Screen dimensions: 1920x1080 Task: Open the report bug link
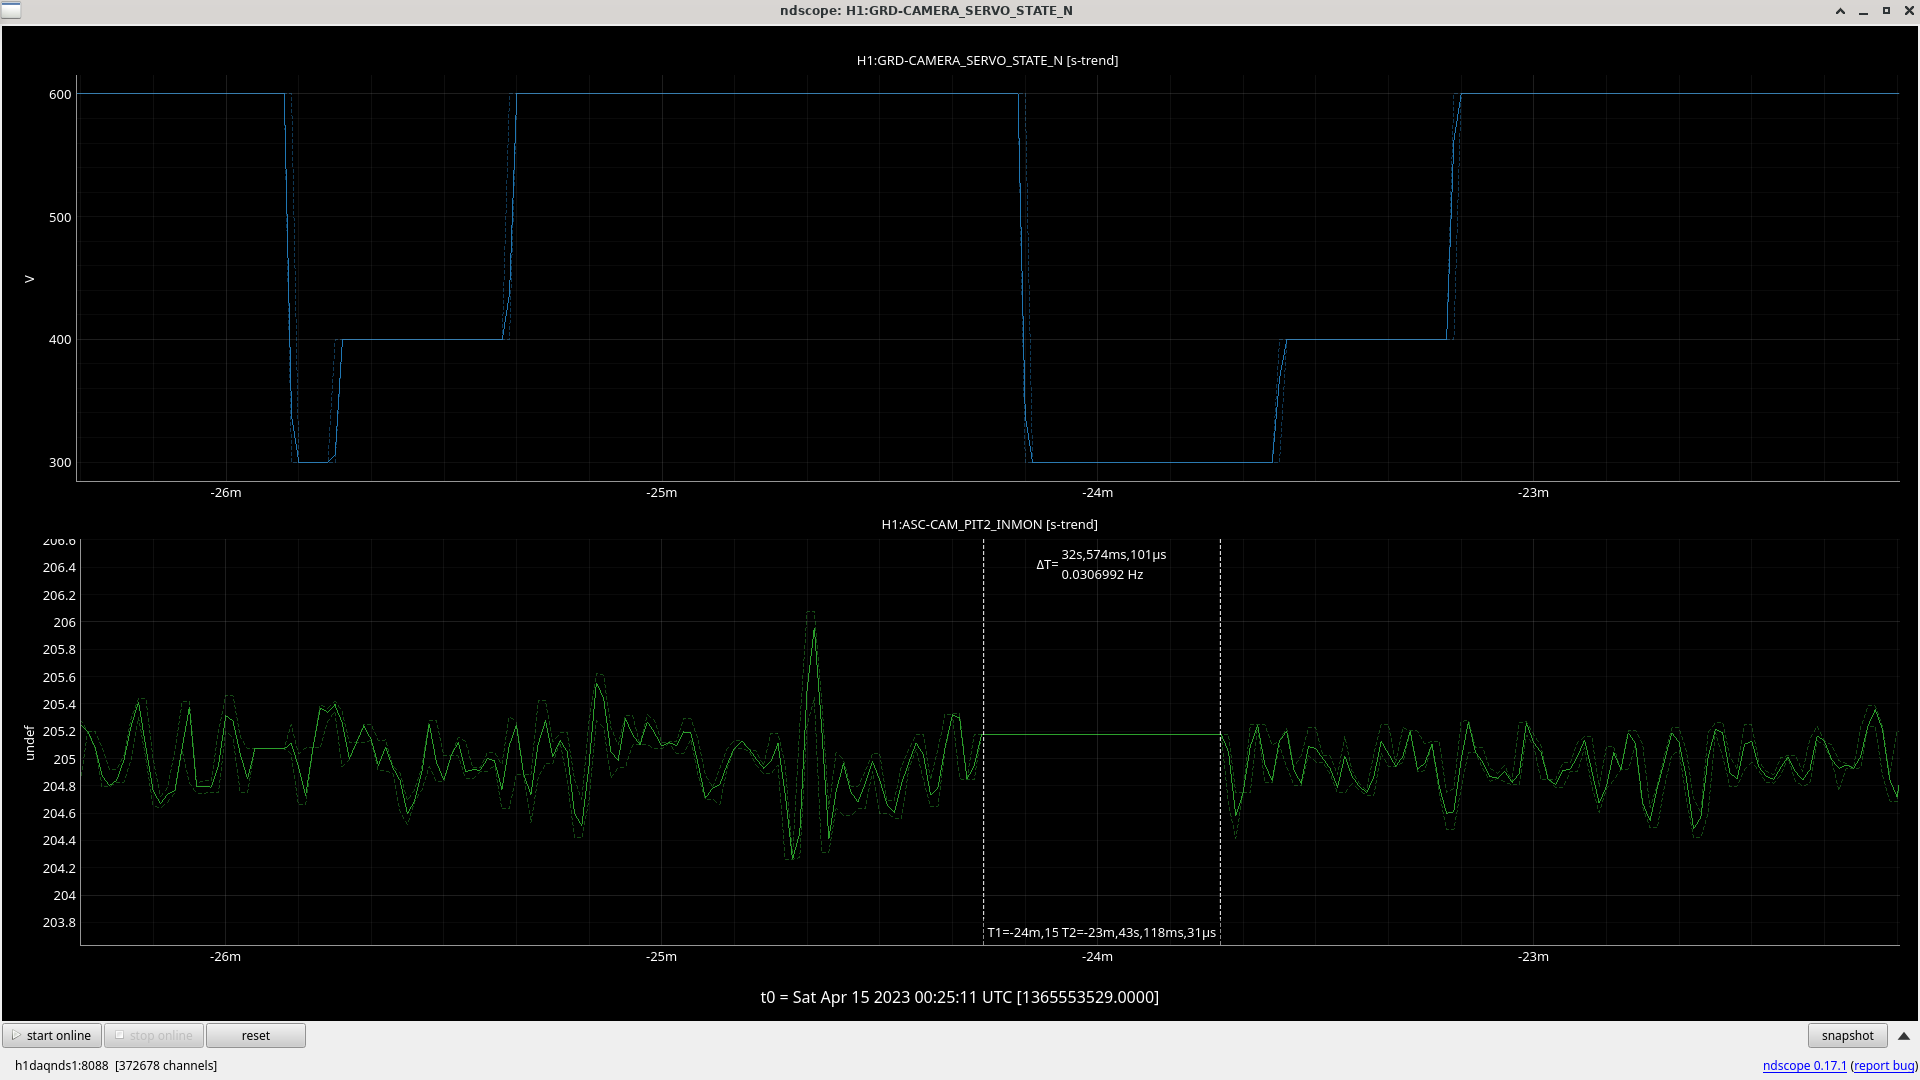click(x=1884, y=1065)
